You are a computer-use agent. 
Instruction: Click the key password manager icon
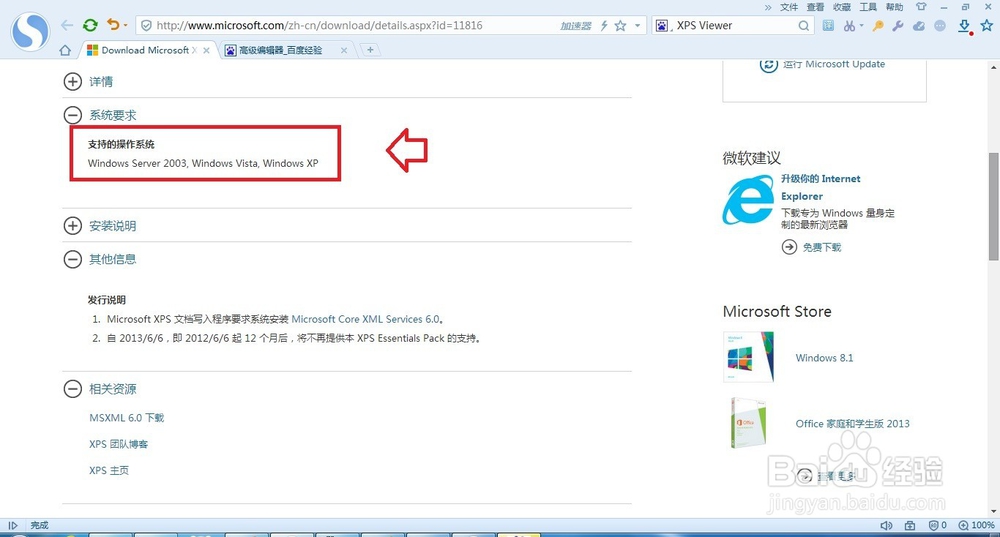coord(878,26)
